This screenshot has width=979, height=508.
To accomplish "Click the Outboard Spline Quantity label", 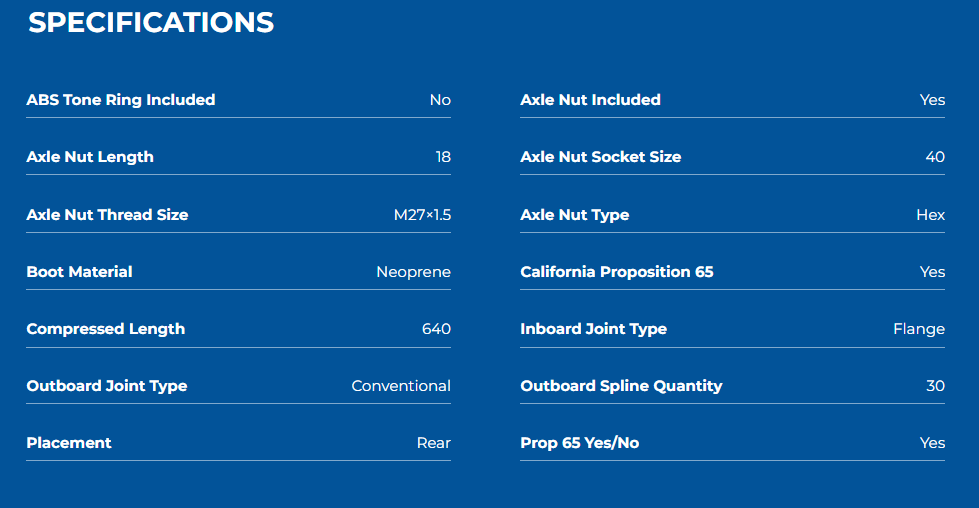I will click(x=621, y=386).
